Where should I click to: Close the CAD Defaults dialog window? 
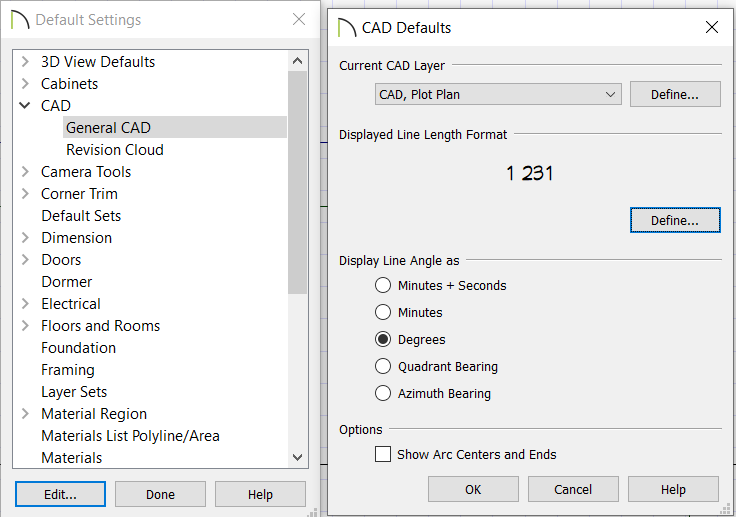[x=712, y=27]
